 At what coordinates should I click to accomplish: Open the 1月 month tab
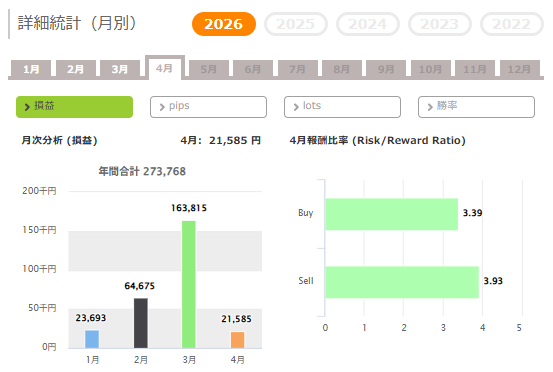31,69
